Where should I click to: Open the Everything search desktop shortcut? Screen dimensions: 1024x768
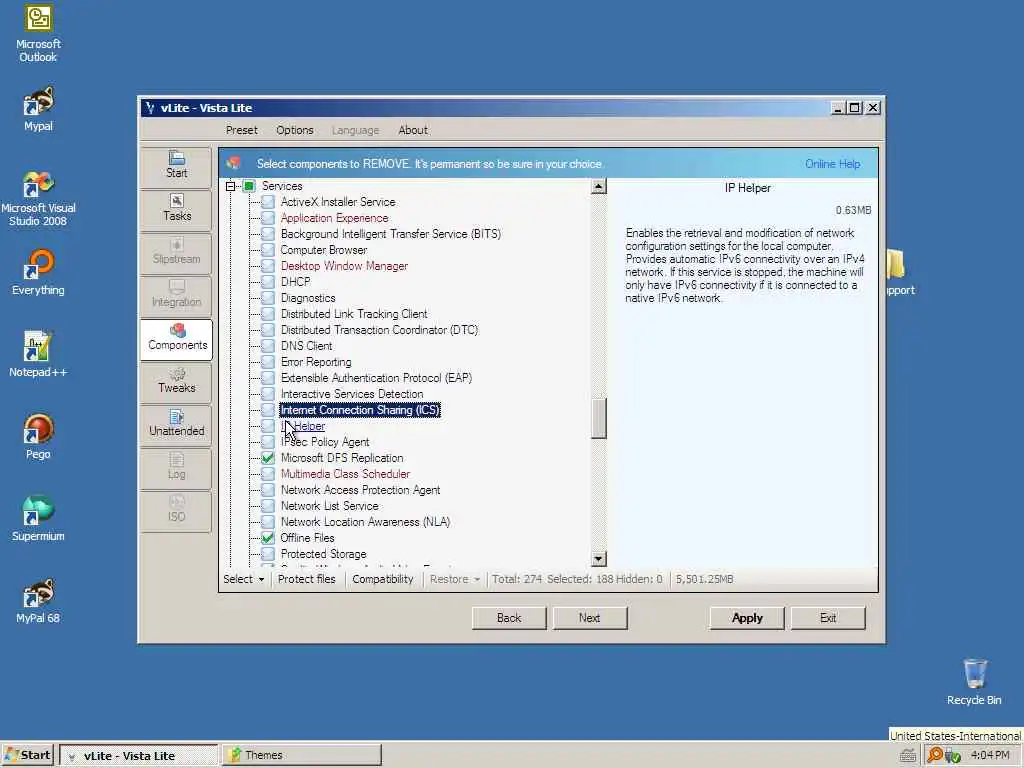click(38, 273)
